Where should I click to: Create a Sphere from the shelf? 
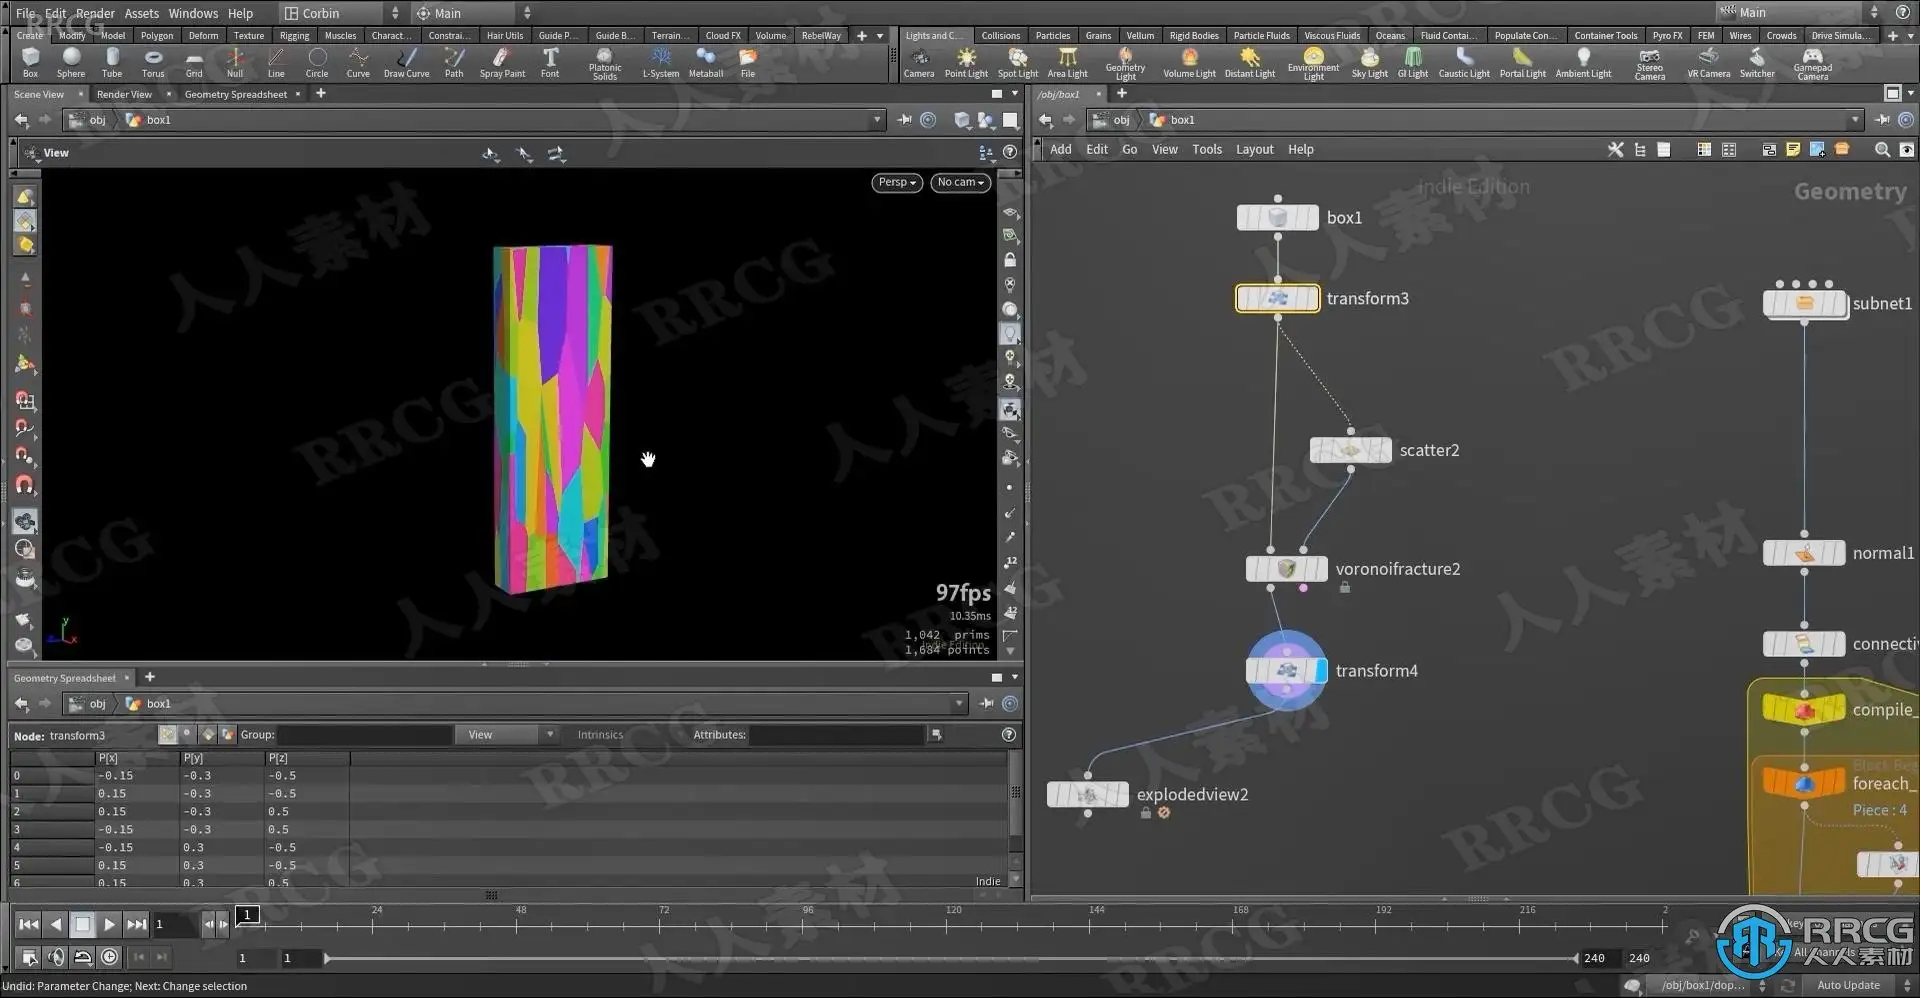point(71,62)
